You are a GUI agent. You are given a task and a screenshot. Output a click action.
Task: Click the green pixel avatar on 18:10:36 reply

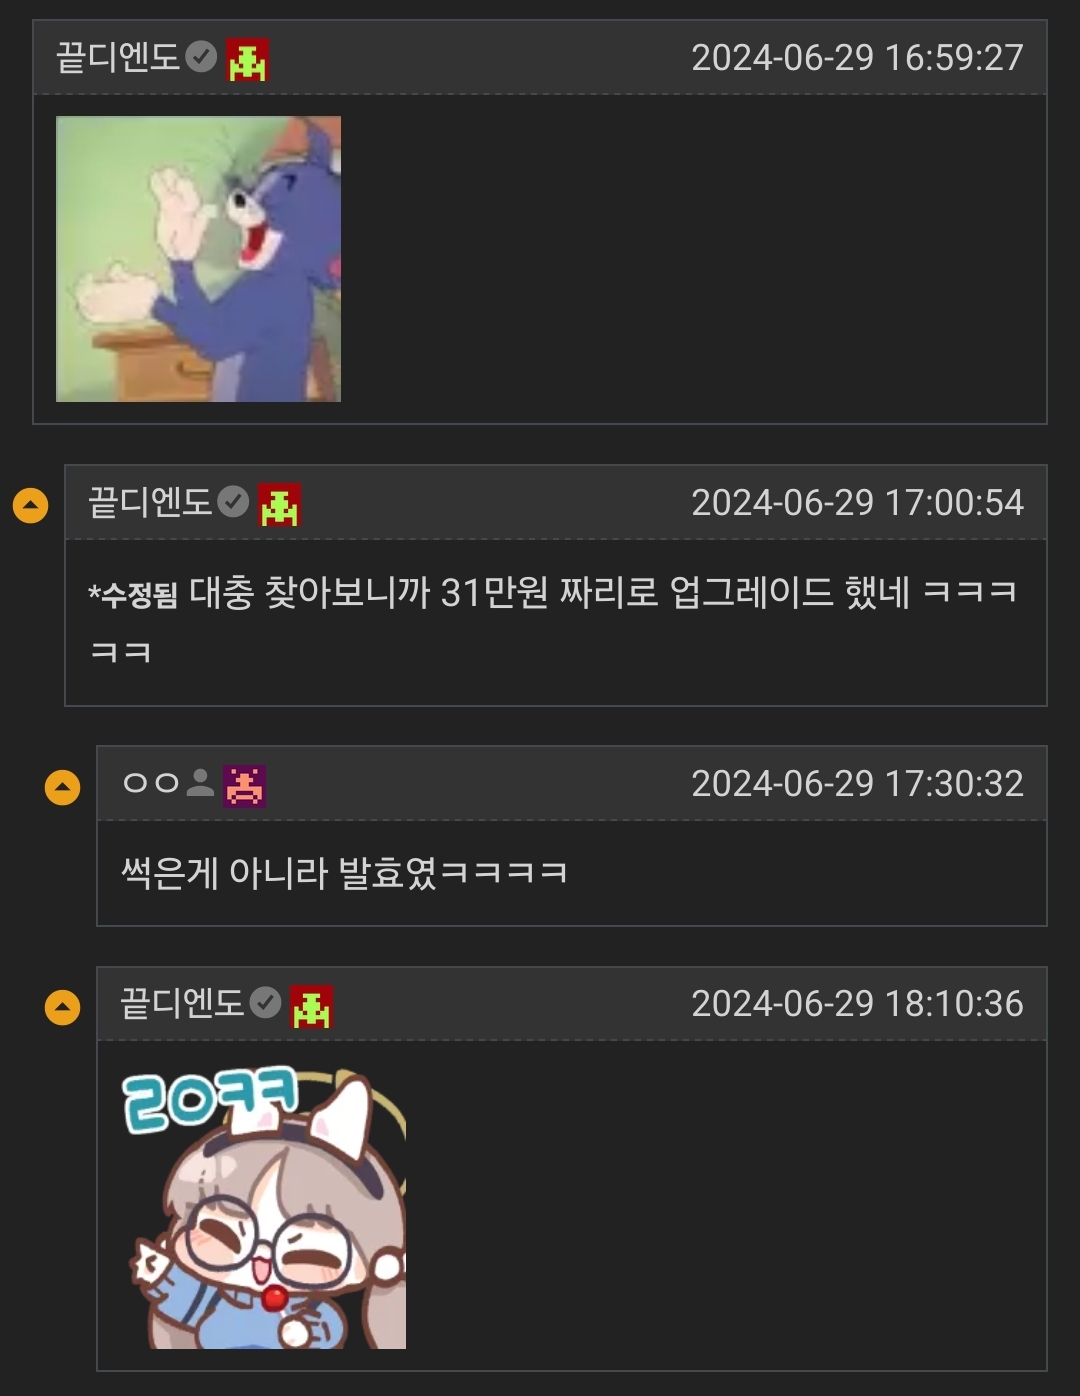pyautogui.click(x=311, y=1006)
